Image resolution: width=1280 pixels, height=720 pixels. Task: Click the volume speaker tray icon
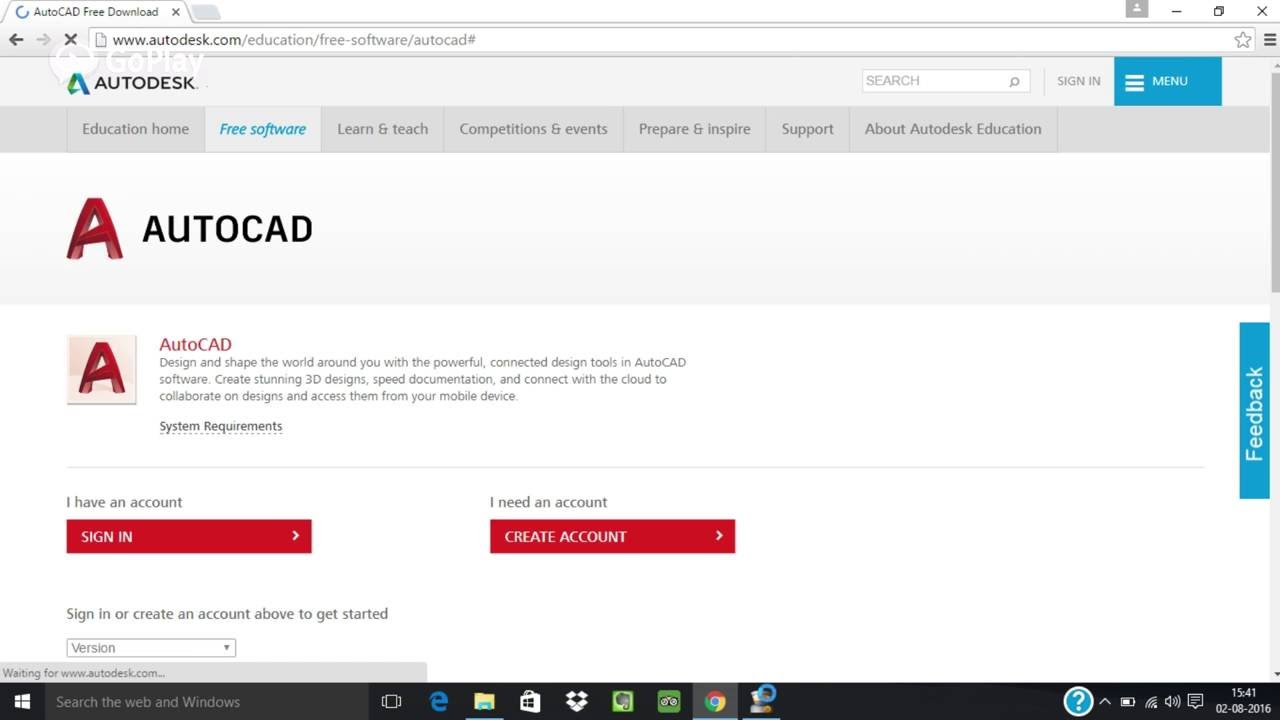pyautogui.click(x=1172, y=702)
